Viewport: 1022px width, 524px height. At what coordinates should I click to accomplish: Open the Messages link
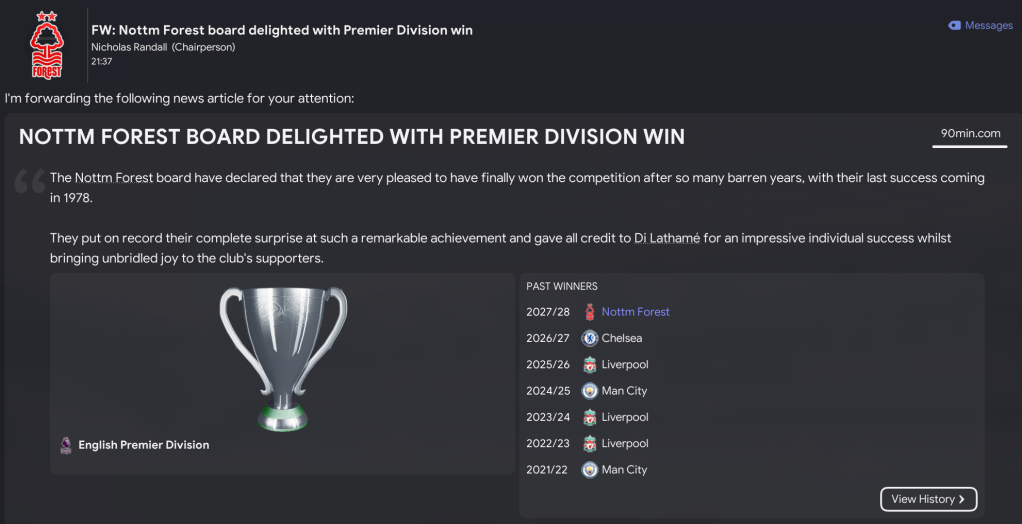point(988,25)
